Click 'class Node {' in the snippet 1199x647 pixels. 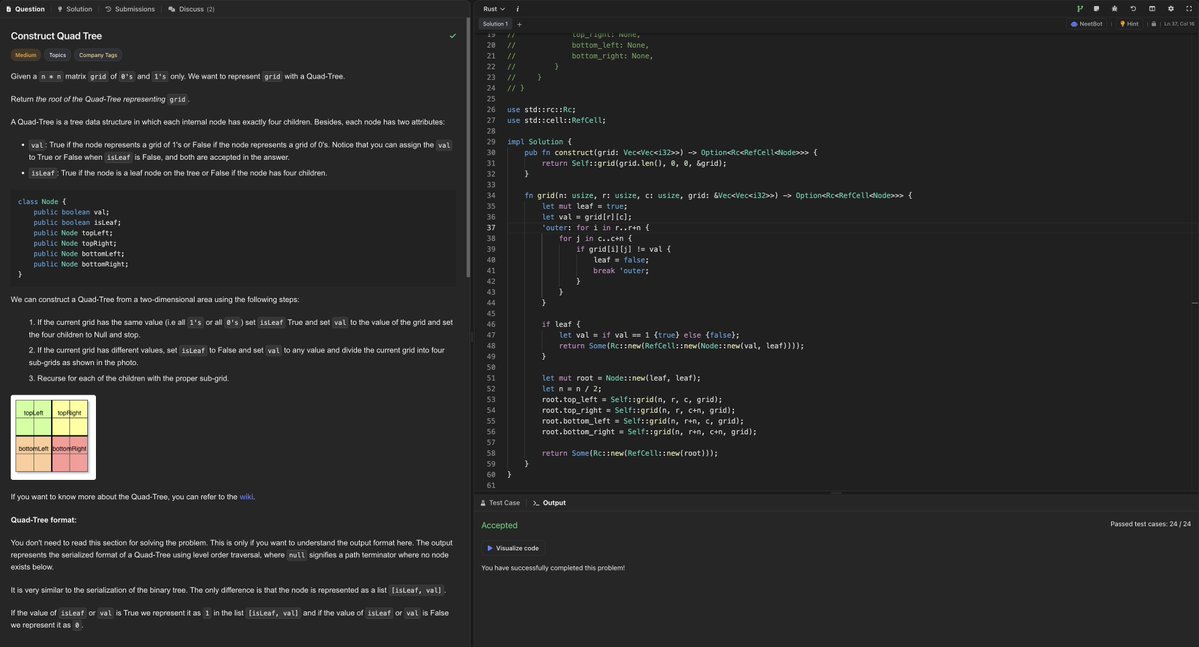(41, 201)
